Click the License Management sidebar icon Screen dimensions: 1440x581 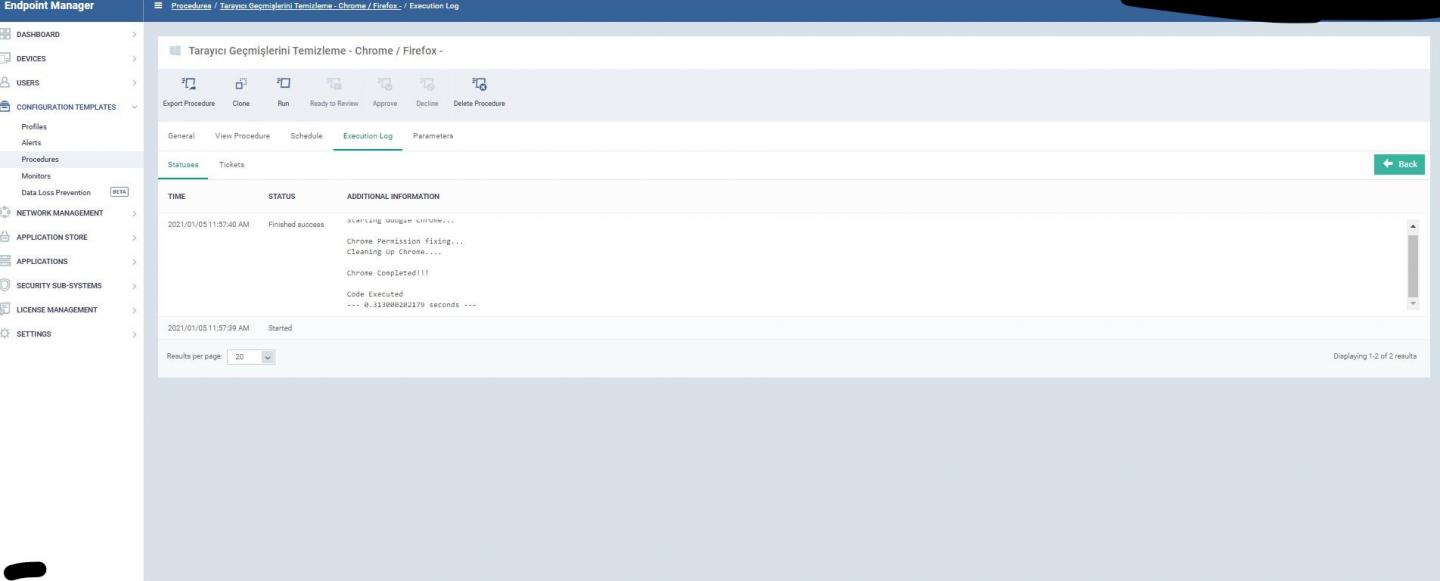(6, 310)
